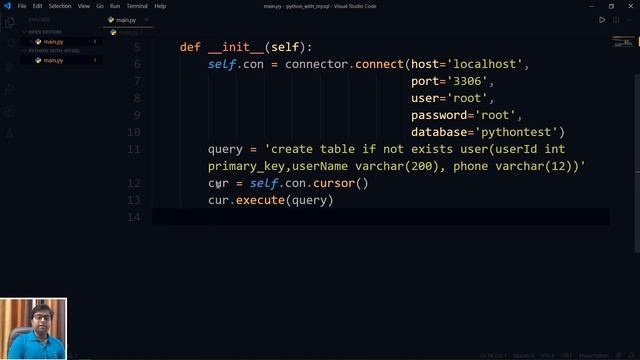Open the Terminal menu
Viewport: 640px width, 360px height.
point(137,6)
